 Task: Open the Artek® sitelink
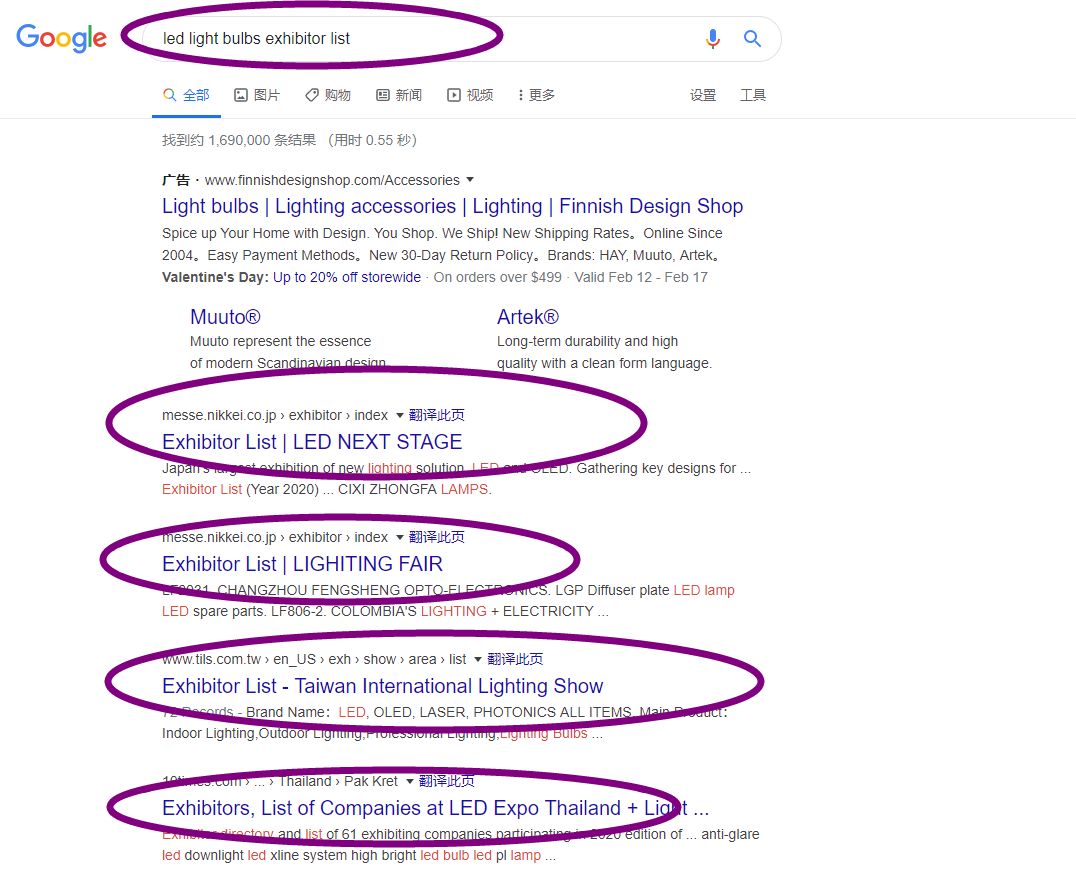(x=528, y=317)
